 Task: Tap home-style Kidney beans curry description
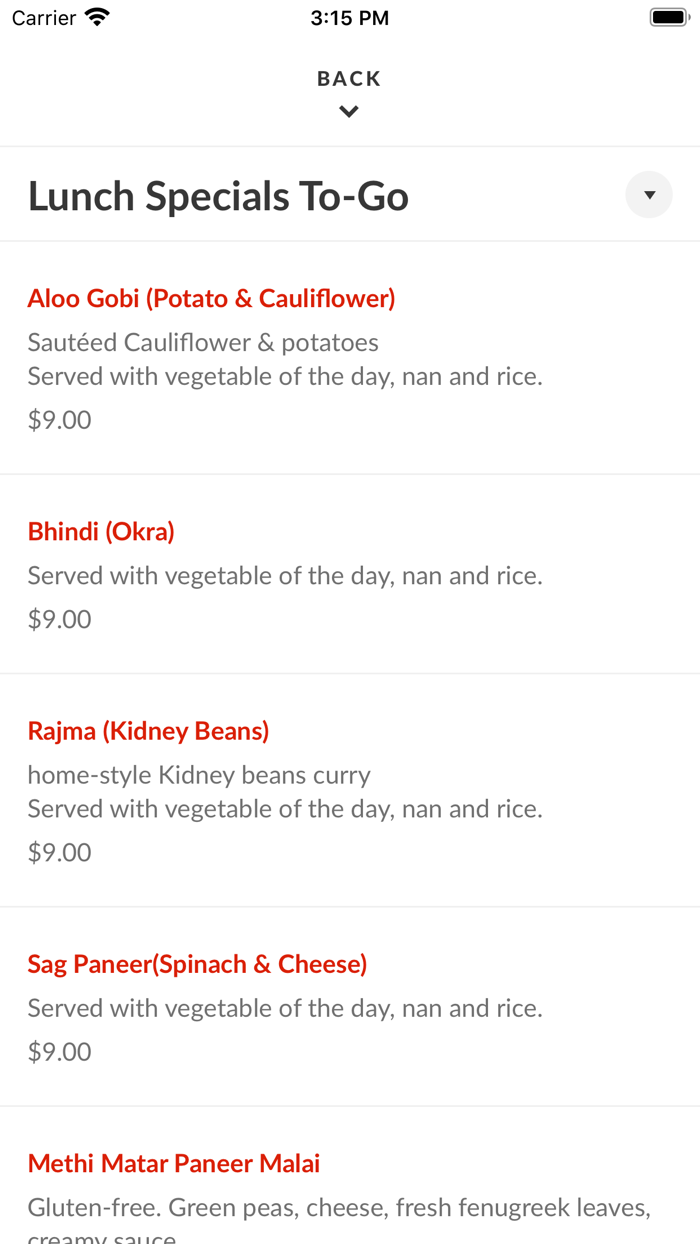199,775
